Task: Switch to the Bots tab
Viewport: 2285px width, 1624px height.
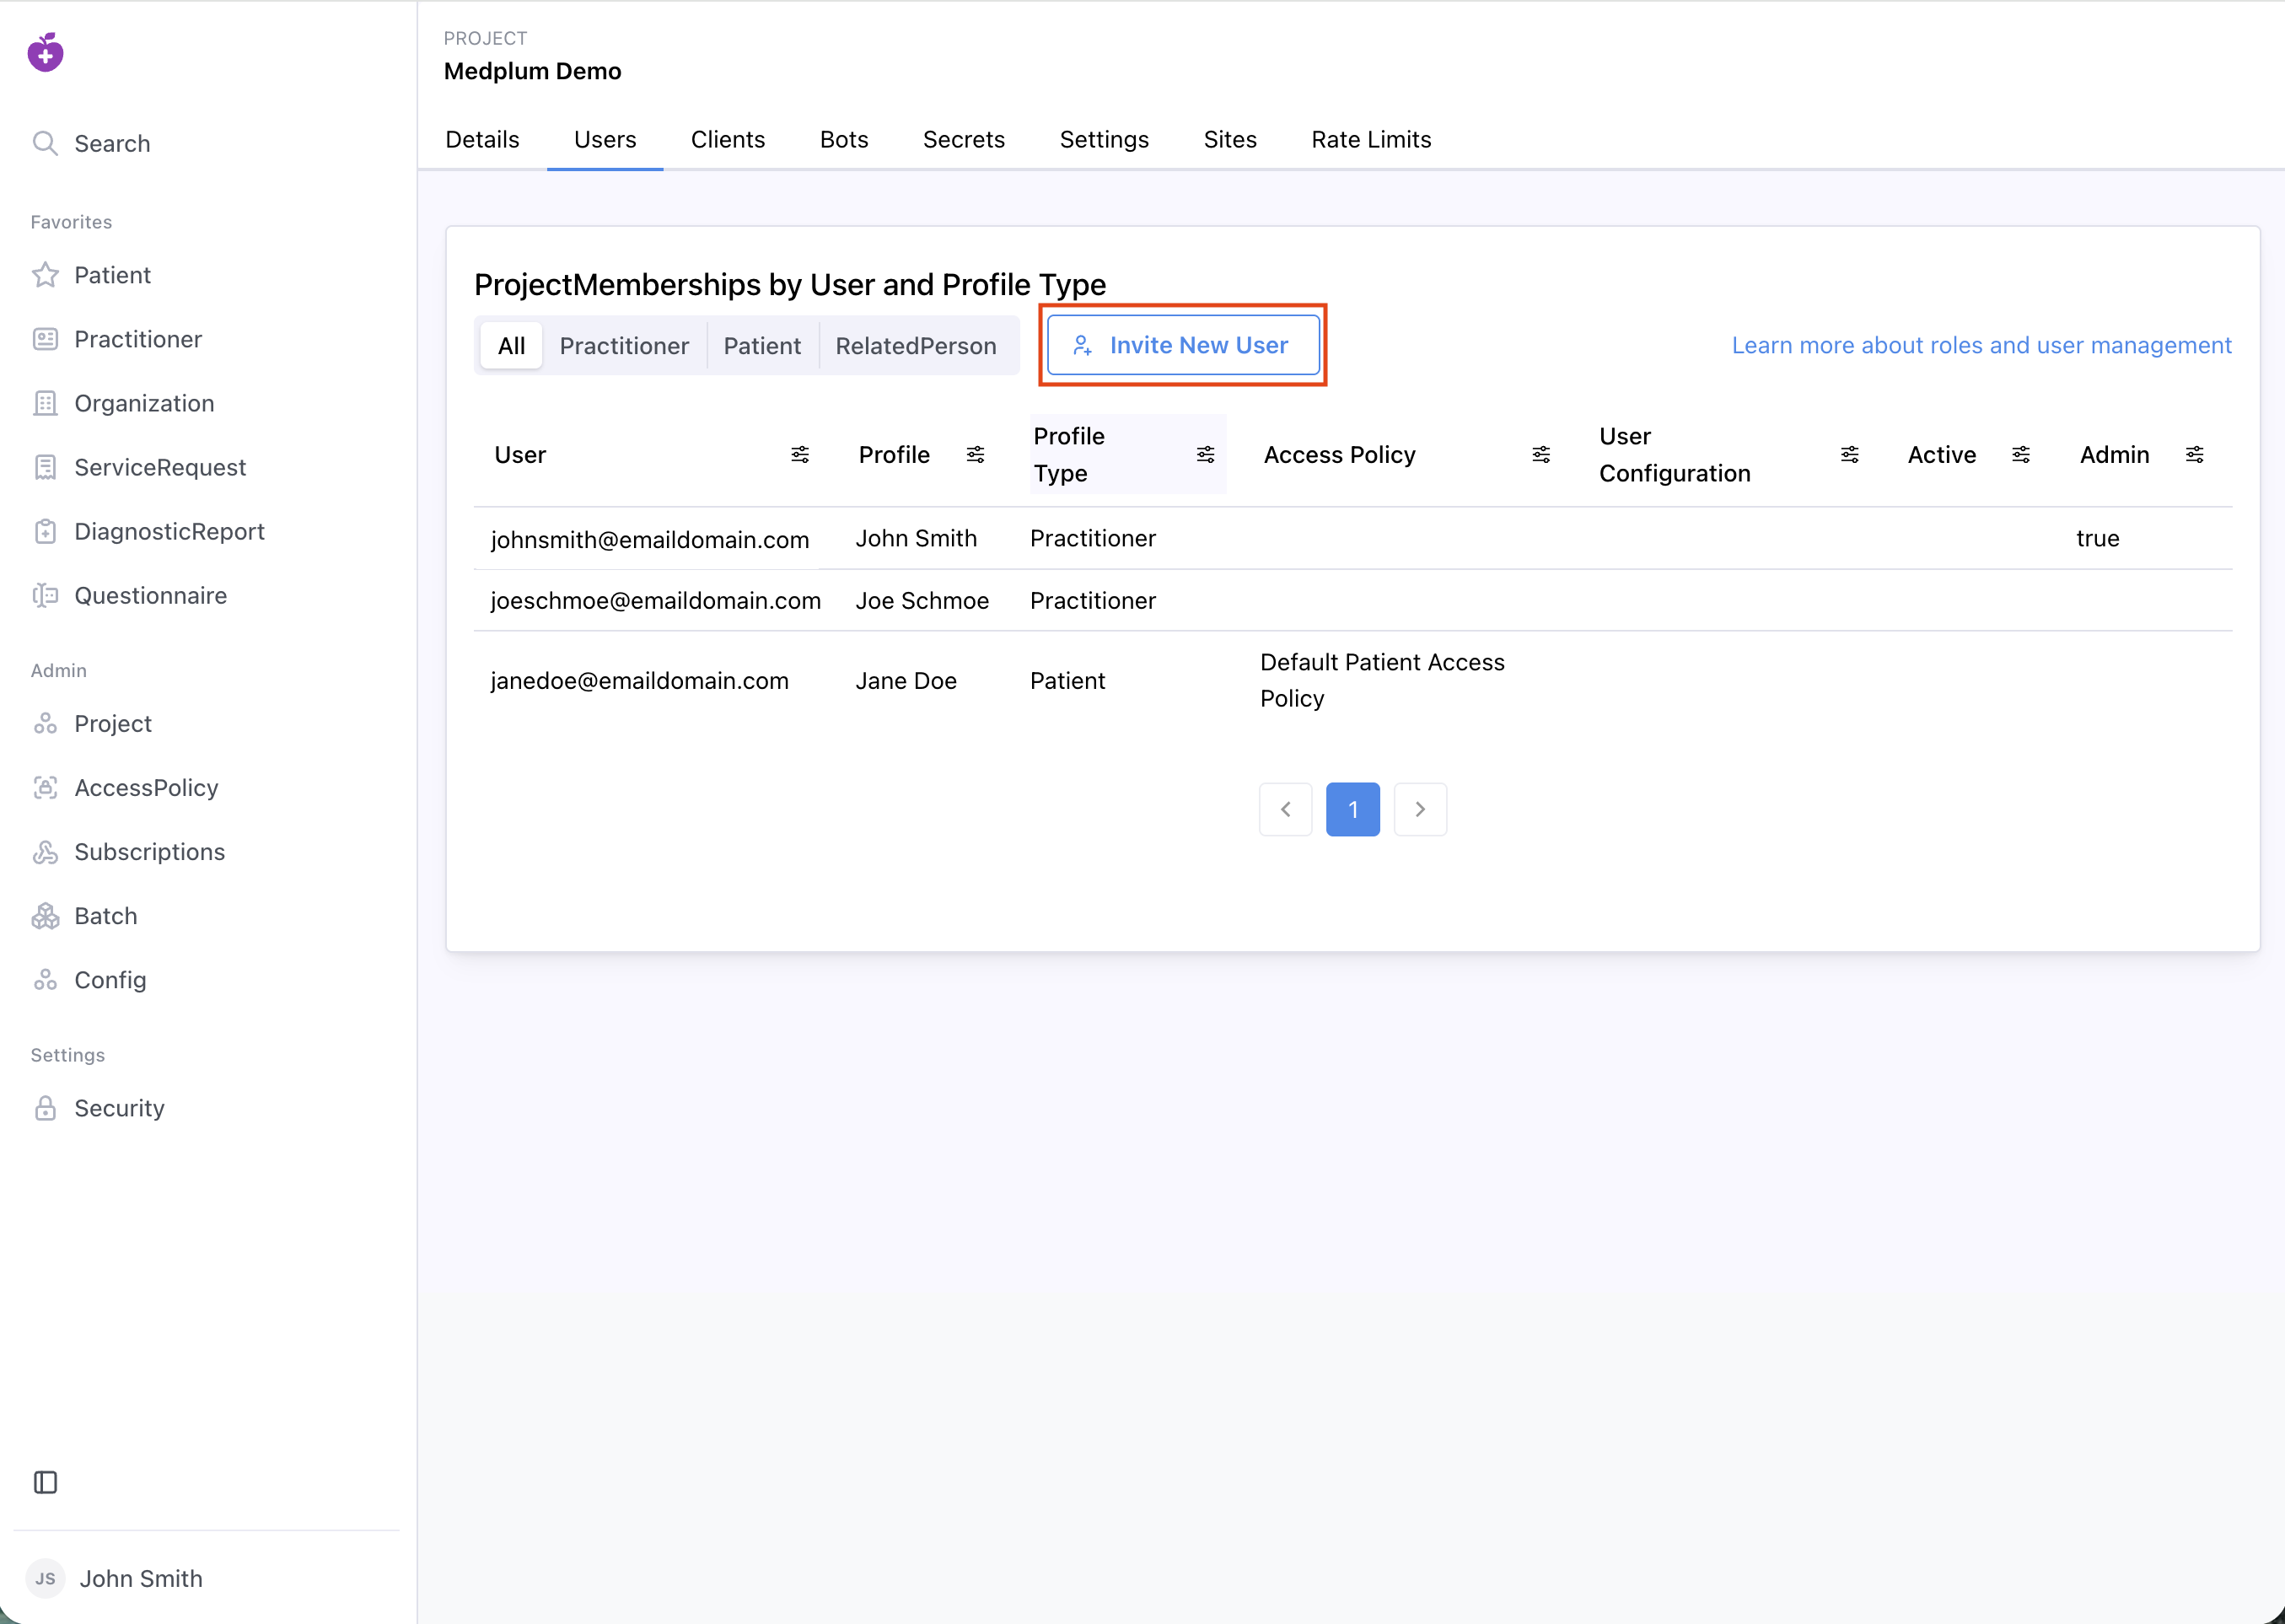Action: [x=844, y=139]
